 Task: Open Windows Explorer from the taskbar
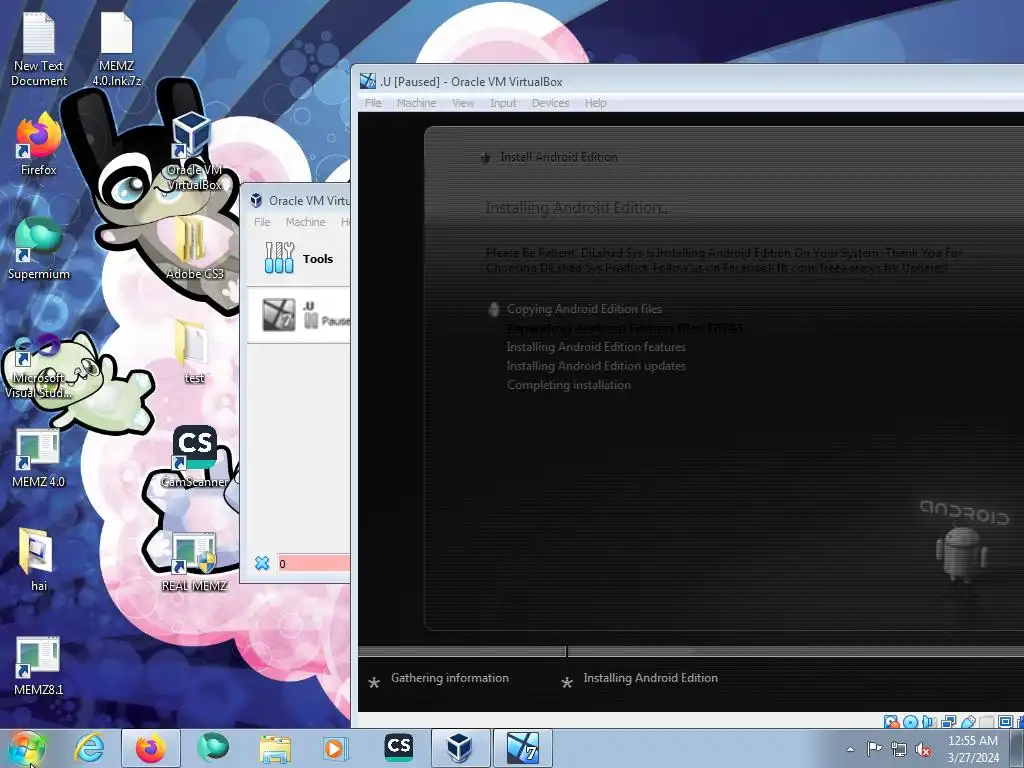point(275,748)
